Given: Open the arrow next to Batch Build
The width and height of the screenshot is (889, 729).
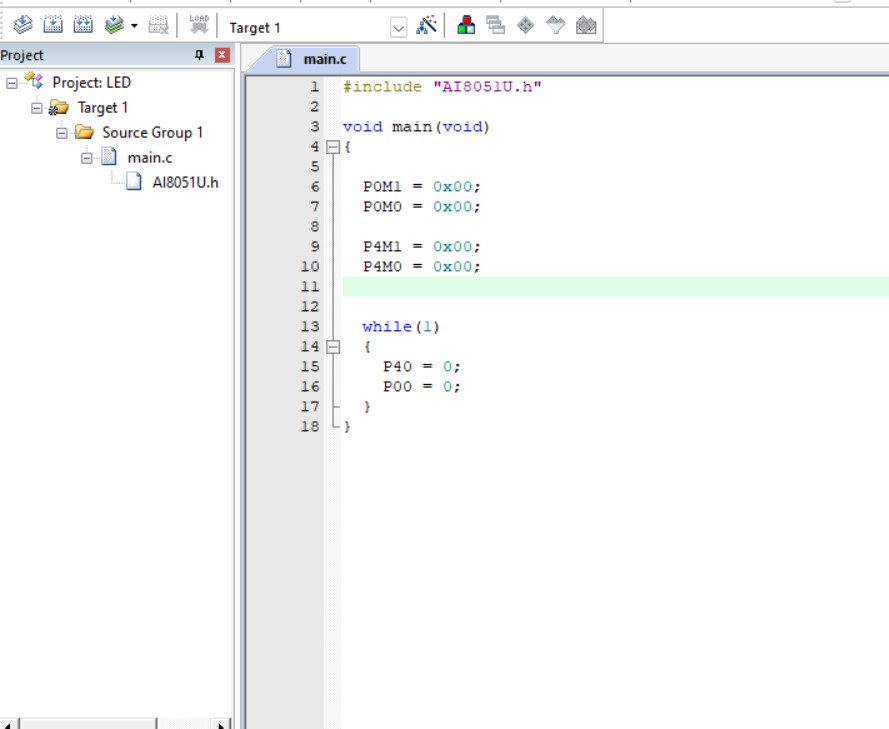Looking at the screenshot, I should point(134,26).
